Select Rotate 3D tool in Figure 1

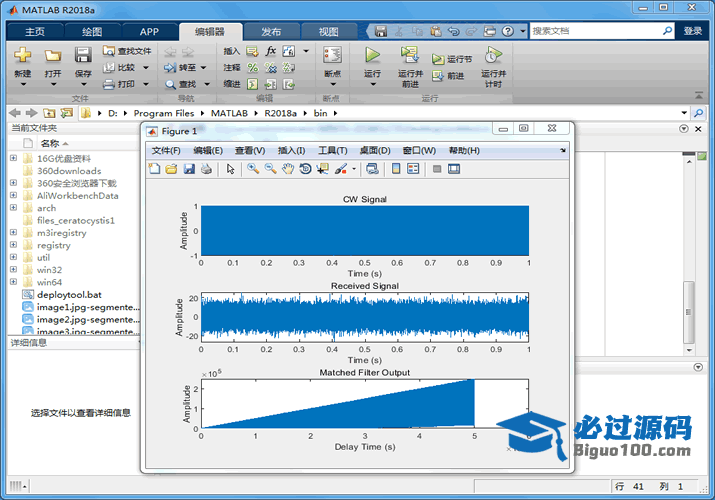point(305,169)
